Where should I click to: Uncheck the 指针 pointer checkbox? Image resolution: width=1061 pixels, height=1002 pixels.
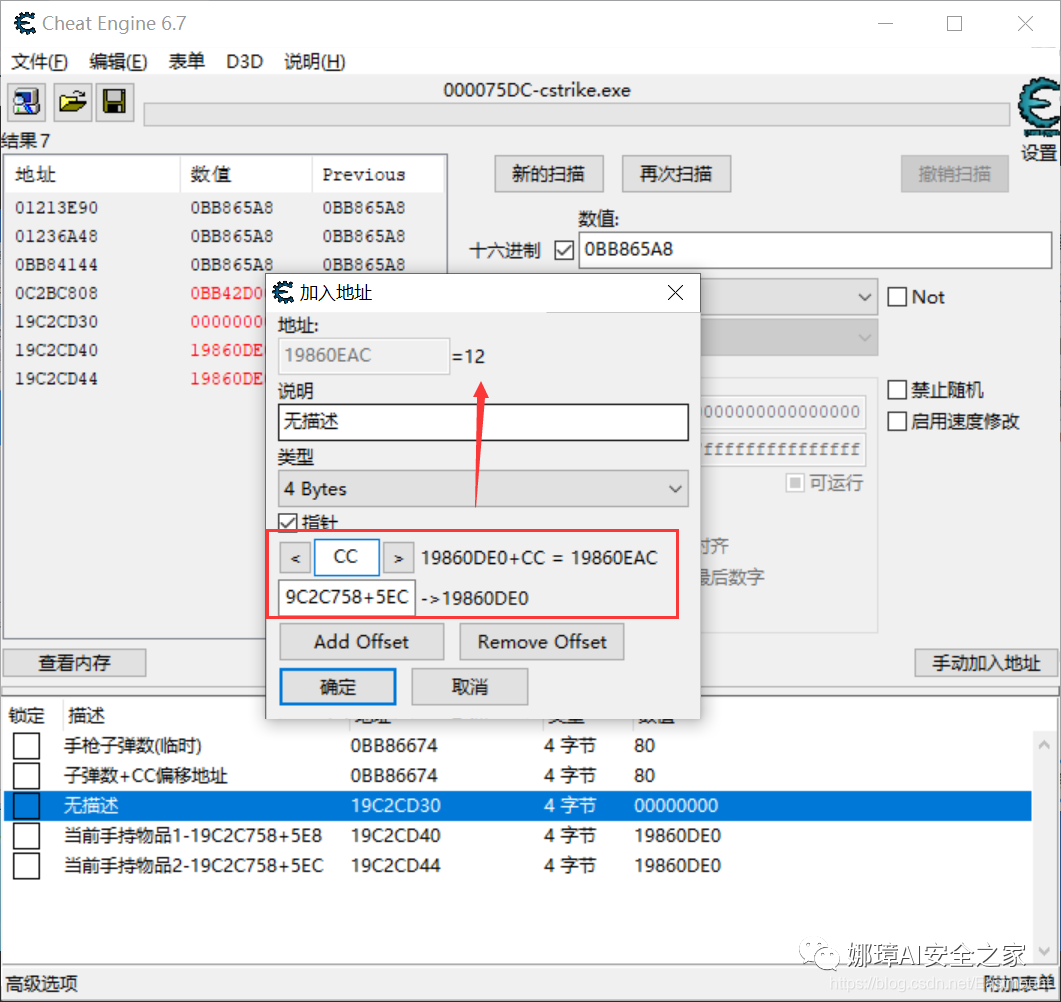(x=288, y=522)
